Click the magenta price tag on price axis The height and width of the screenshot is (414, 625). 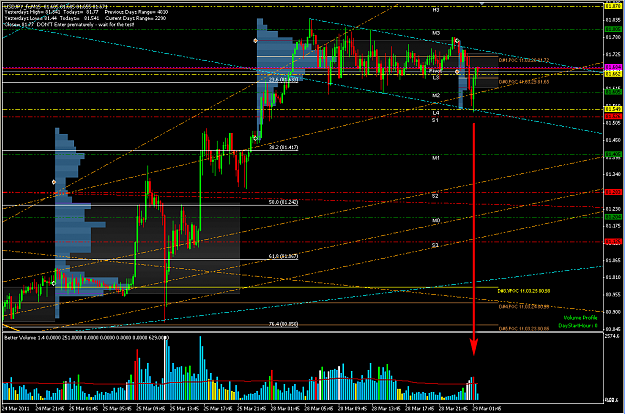point(613,67)
